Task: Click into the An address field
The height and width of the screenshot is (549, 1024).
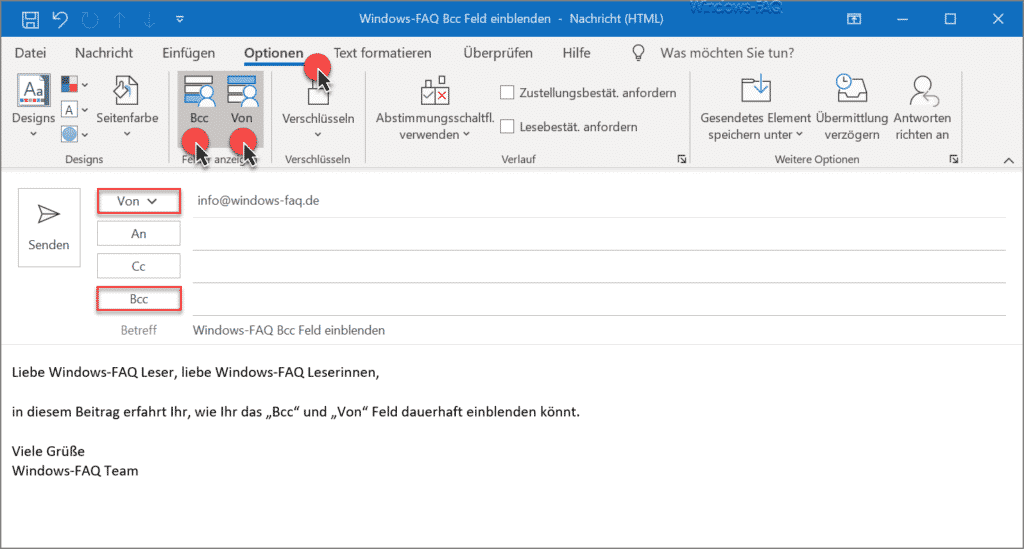Action: 599,235
